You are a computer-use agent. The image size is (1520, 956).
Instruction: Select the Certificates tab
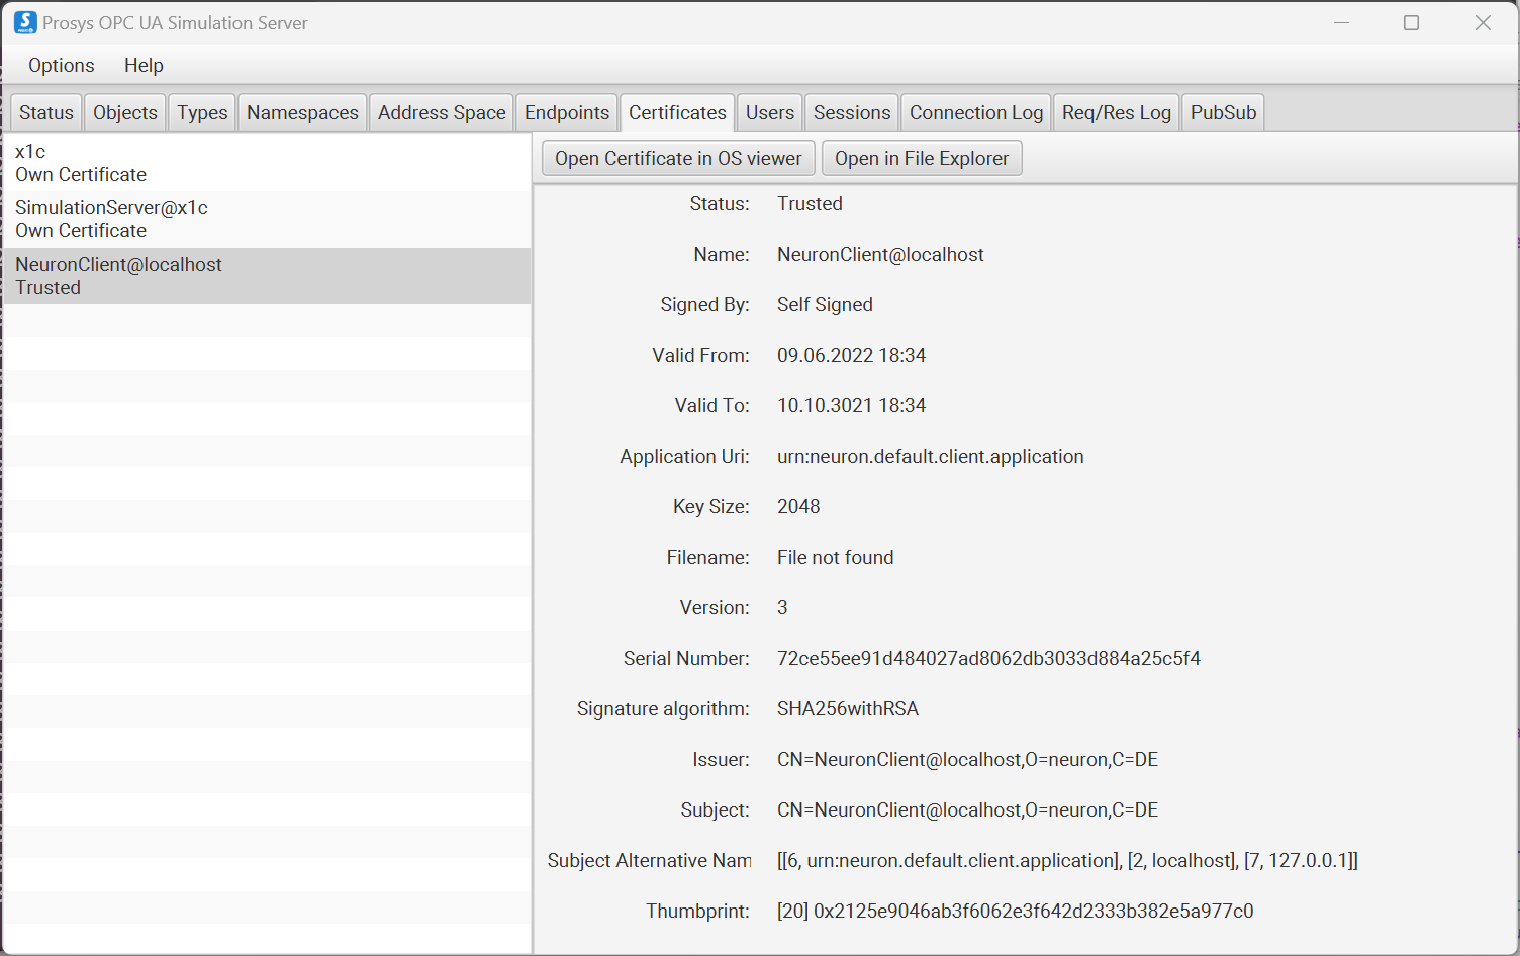677,112
